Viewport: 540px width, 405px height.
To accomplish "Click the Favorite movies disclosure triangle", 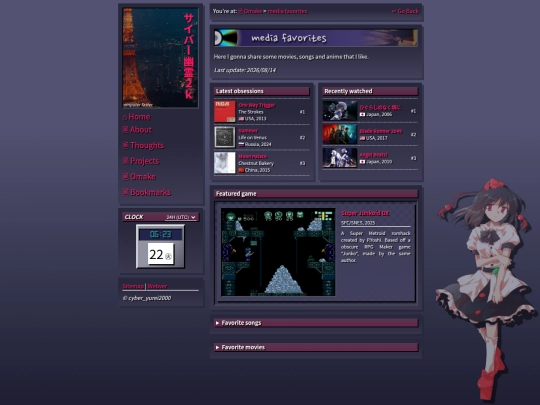I will point(217,347).
